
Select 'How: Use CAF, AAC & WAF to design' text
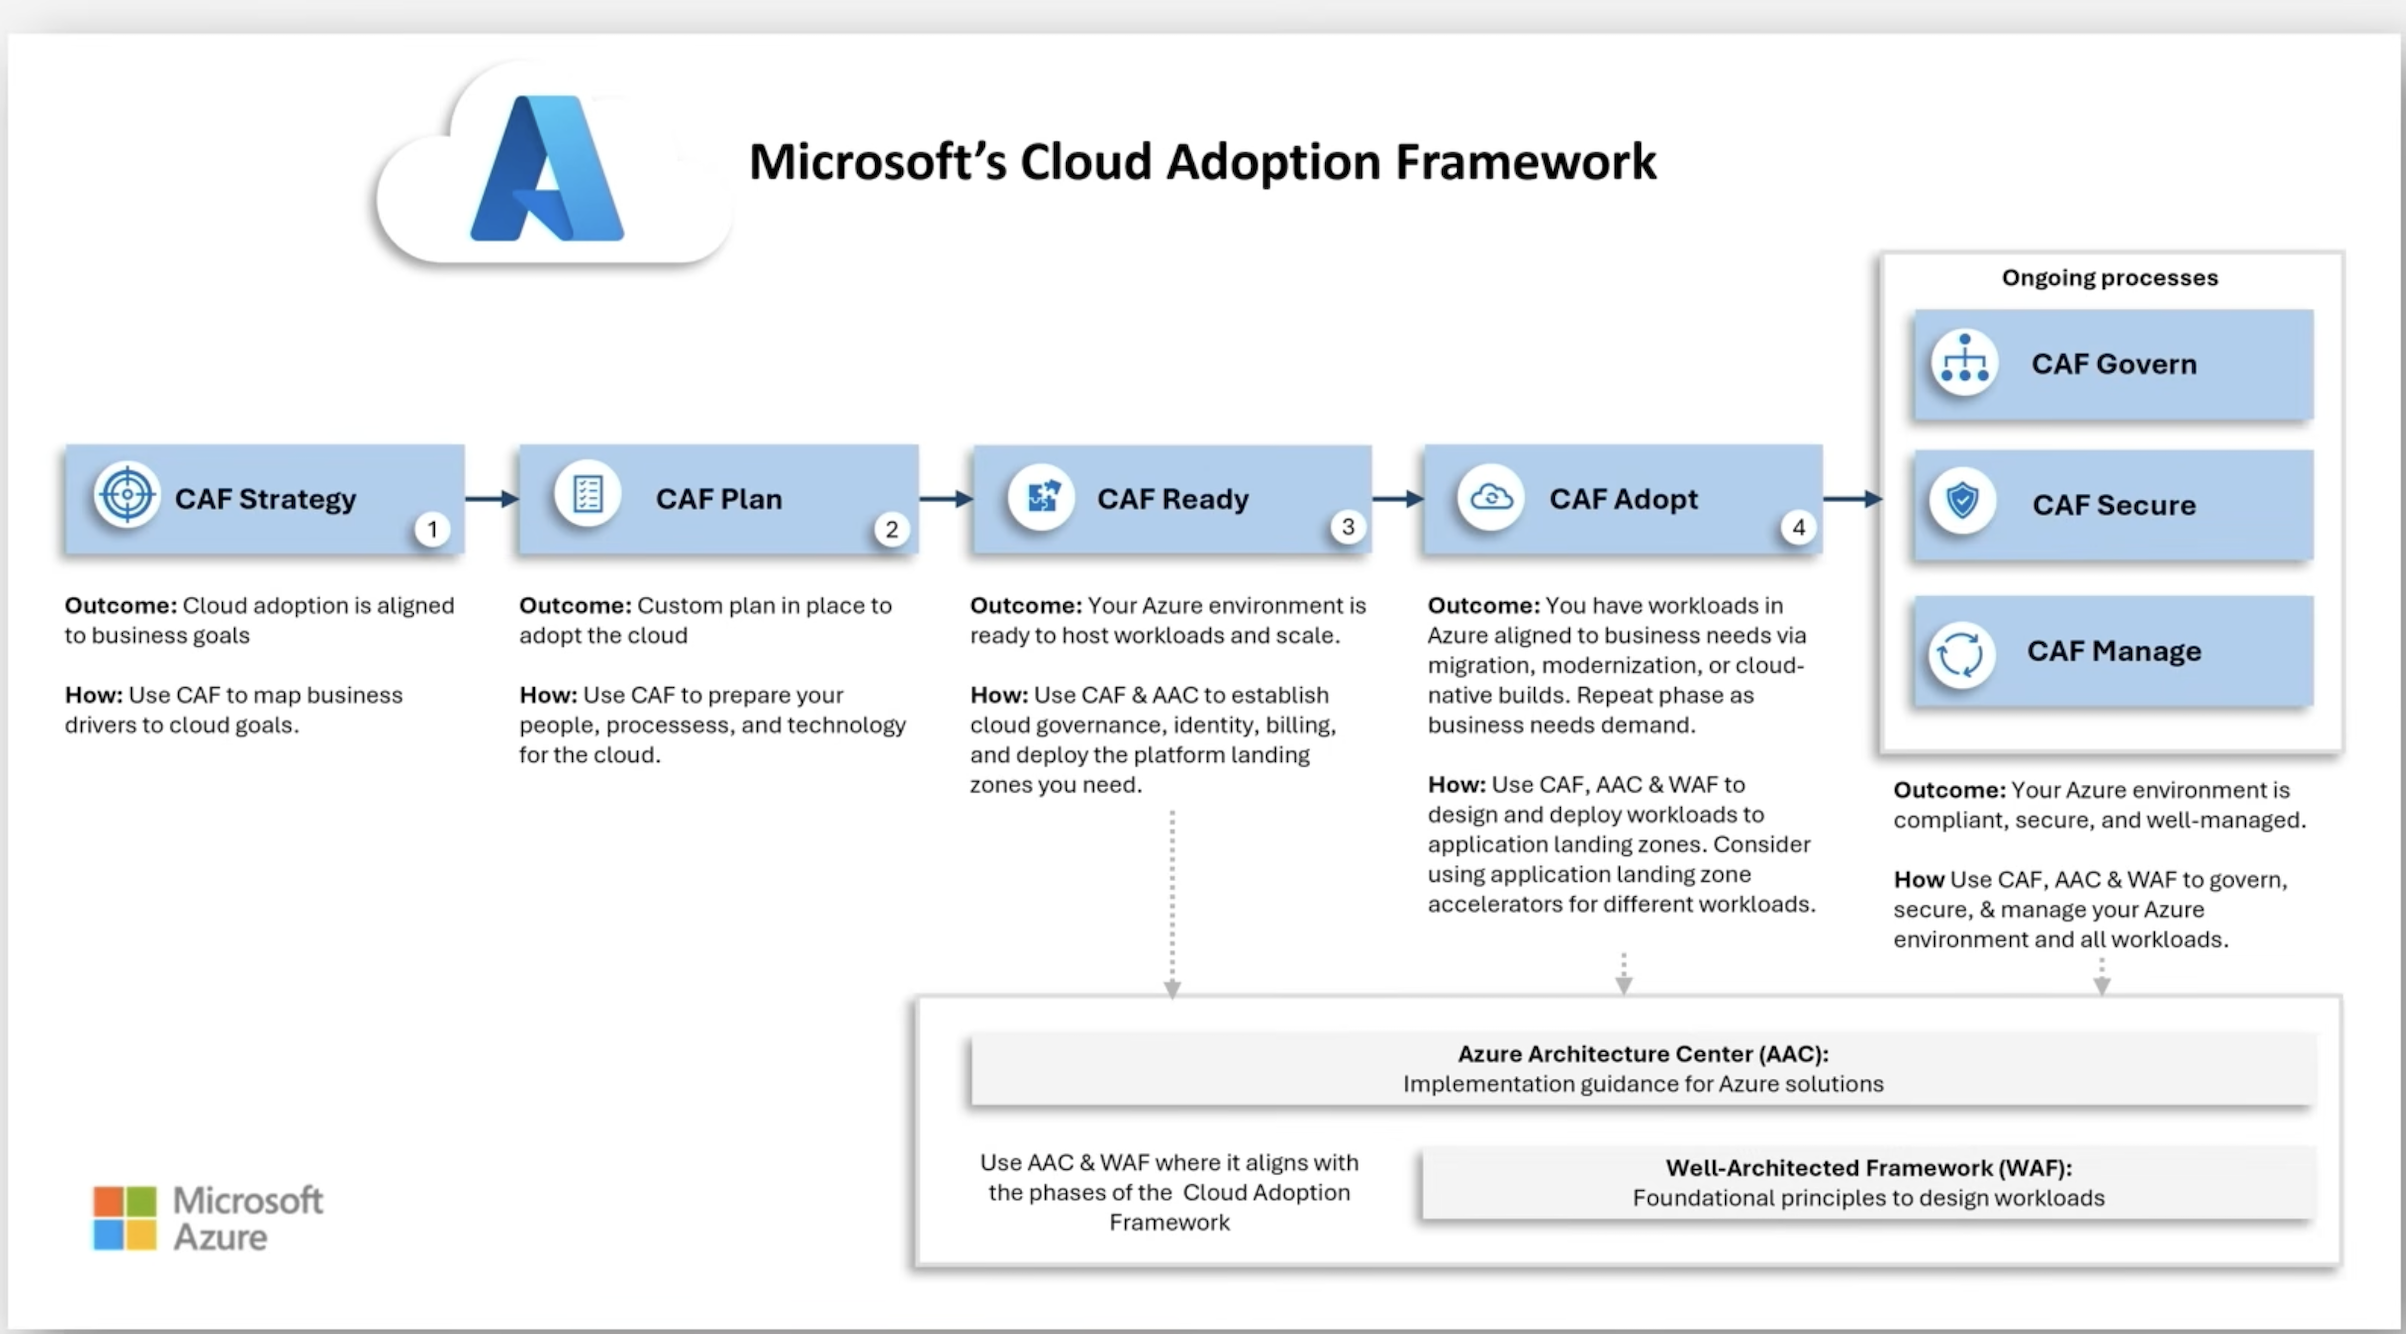1621,844
